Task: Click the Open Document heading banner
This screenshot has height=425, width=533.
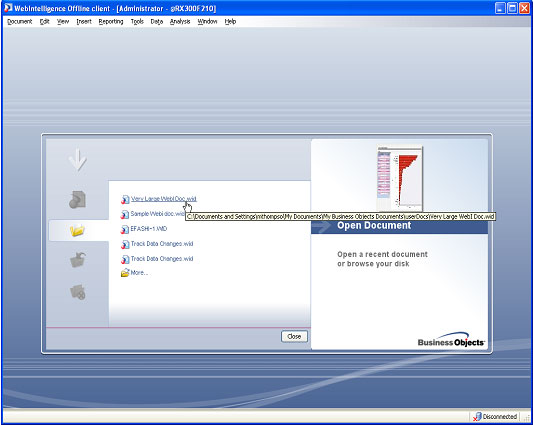Action: 399,226
